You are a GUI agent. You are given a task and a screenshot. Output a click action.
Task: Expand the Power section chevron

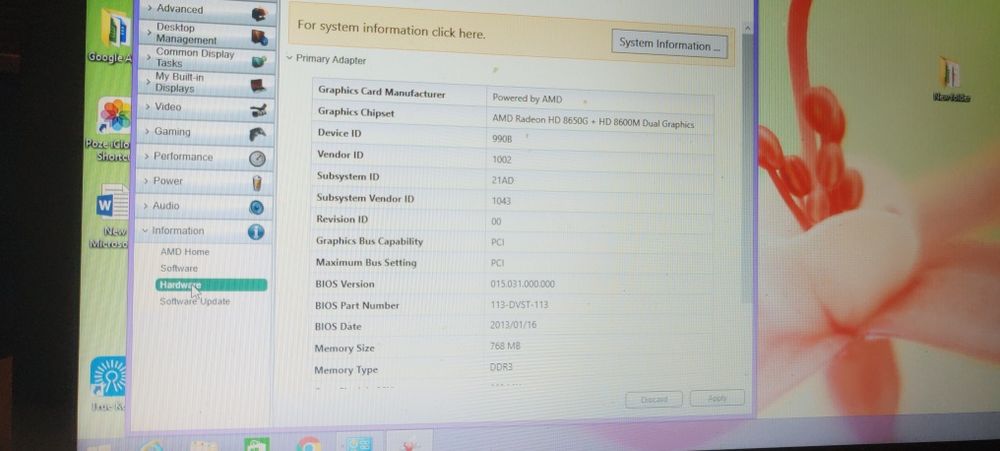pyautogui.click(x=146, y=181)
